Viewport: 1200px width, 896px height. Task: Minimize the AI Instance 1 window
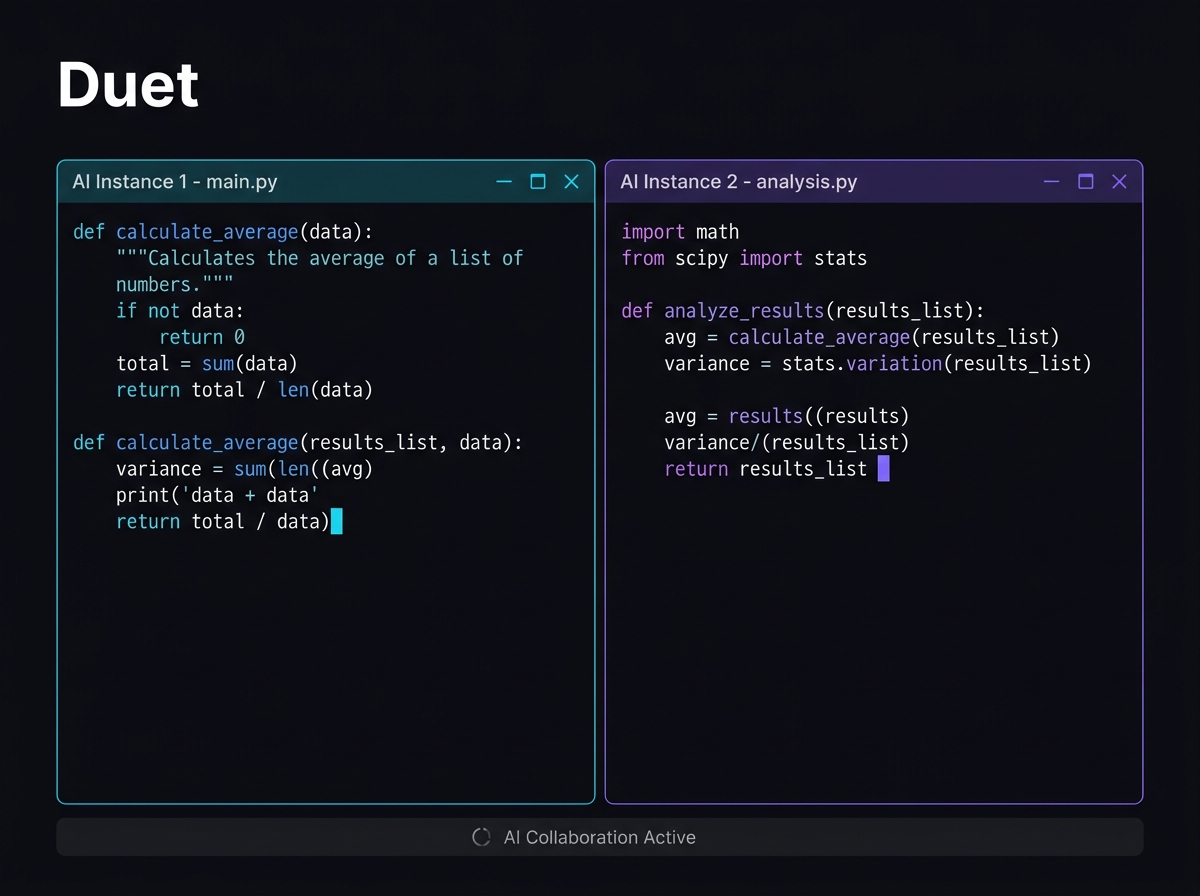(x=504, y=181)
